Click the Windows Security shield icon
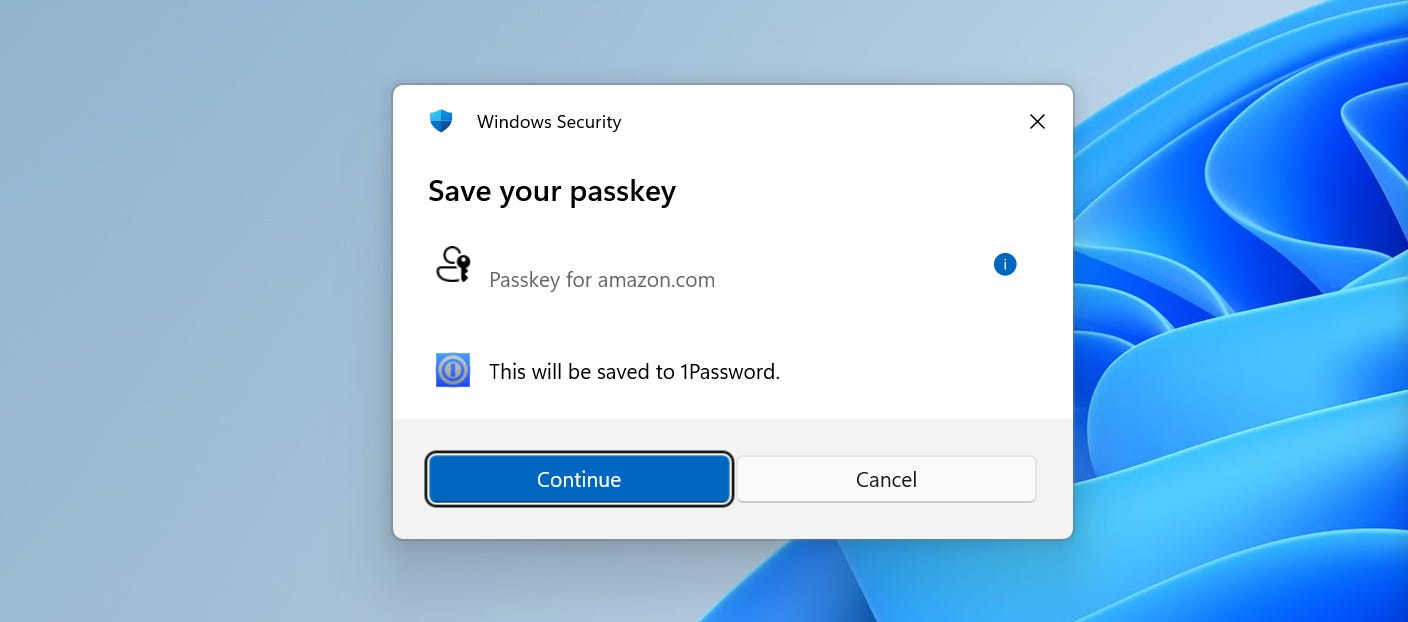The width and height of the screenshot is (1408, 622). [x=441, y=121]
